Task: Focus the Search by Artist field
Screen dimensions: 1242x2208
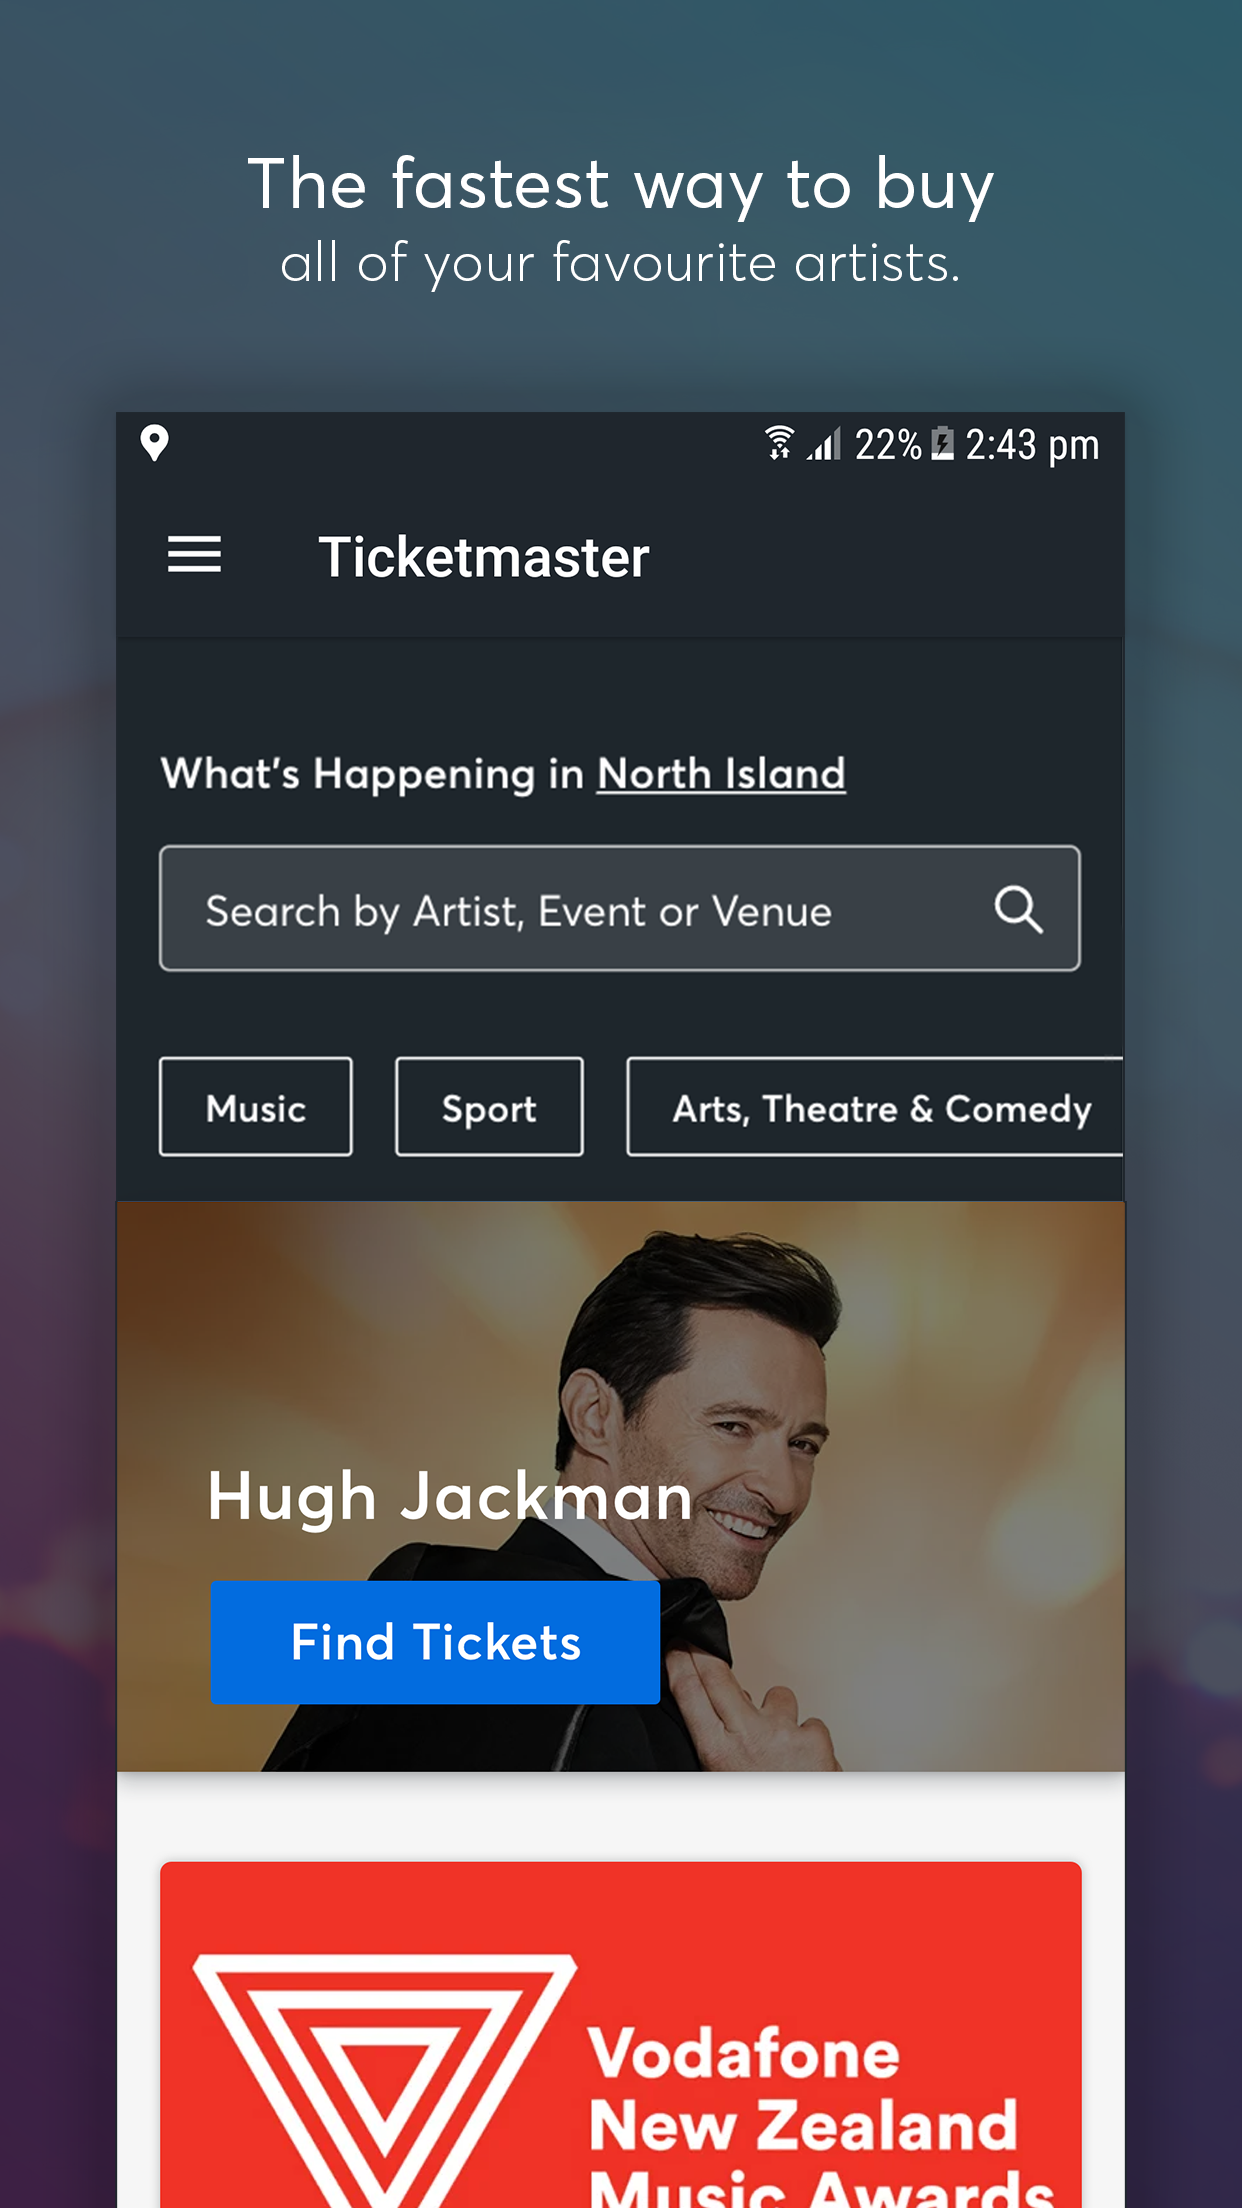Action: (620, 909)
